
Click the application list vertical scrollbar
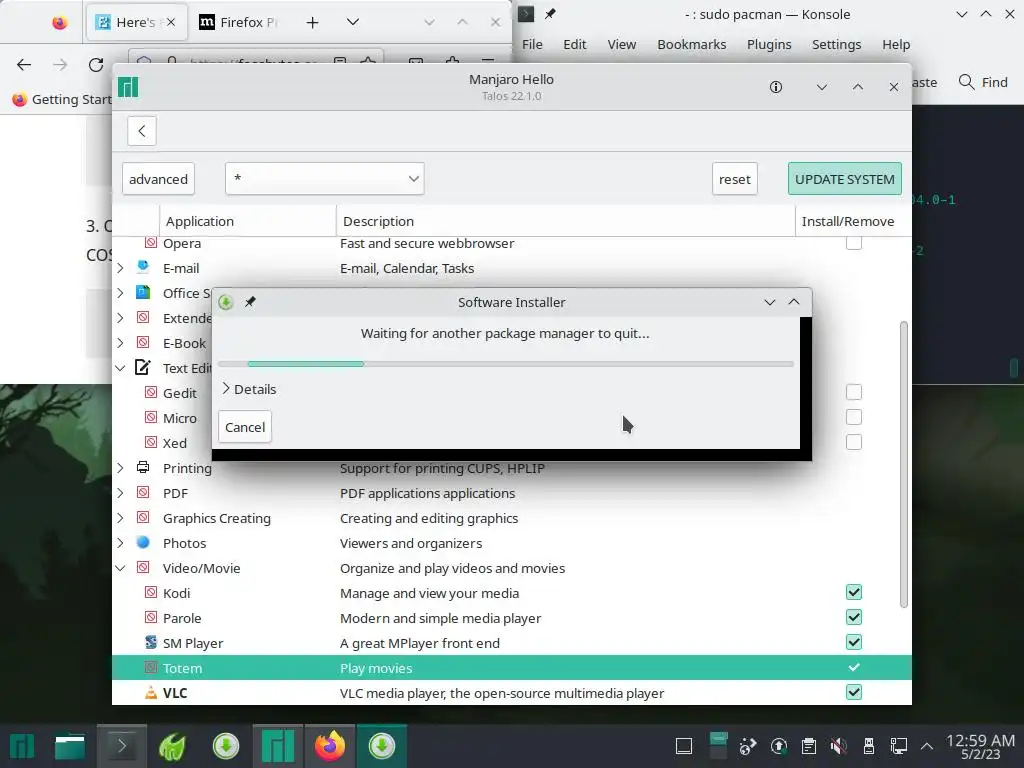(x=904, y=464)
